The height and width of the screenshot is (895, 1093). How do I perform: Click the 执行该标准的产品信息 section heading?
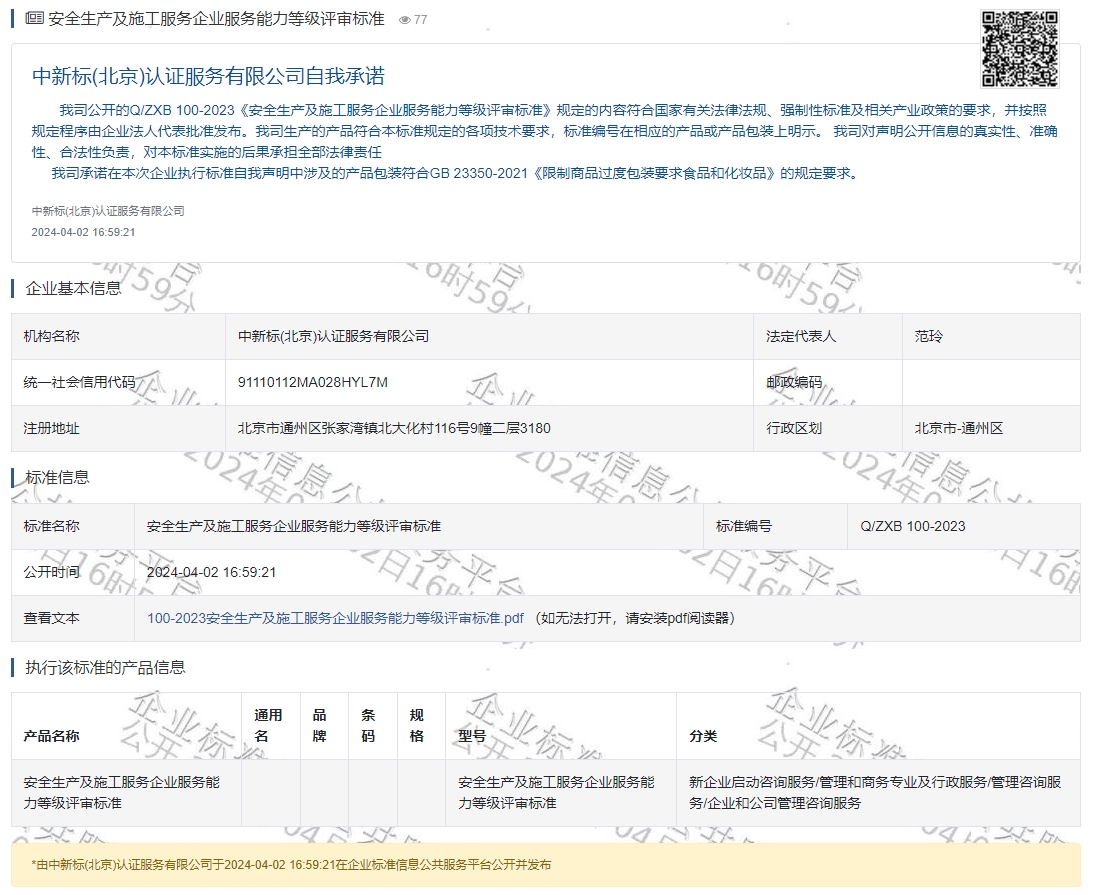point(105,668)
